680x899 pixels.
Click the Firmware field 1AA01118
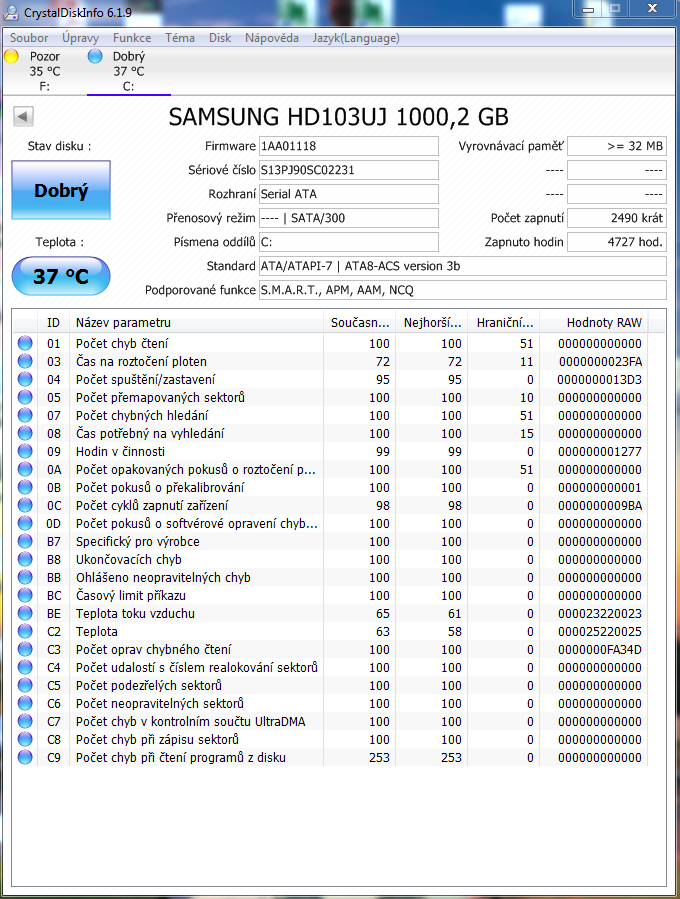[x=349, y=146]
